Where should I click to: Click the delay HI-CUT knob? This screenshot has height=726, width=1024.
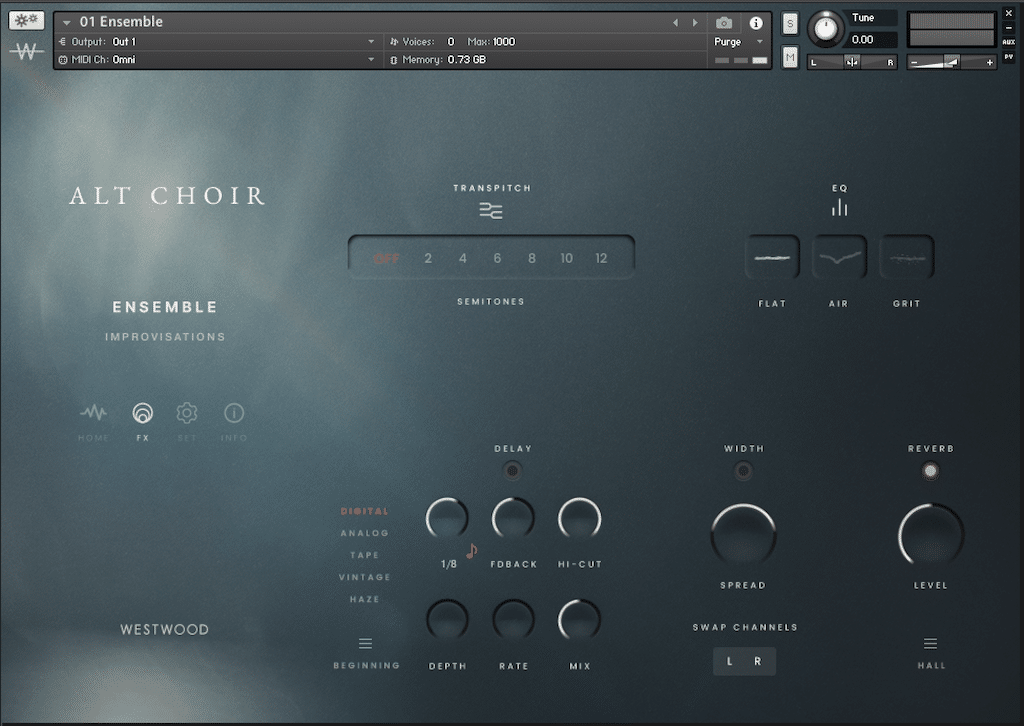[x=579, y=519]
